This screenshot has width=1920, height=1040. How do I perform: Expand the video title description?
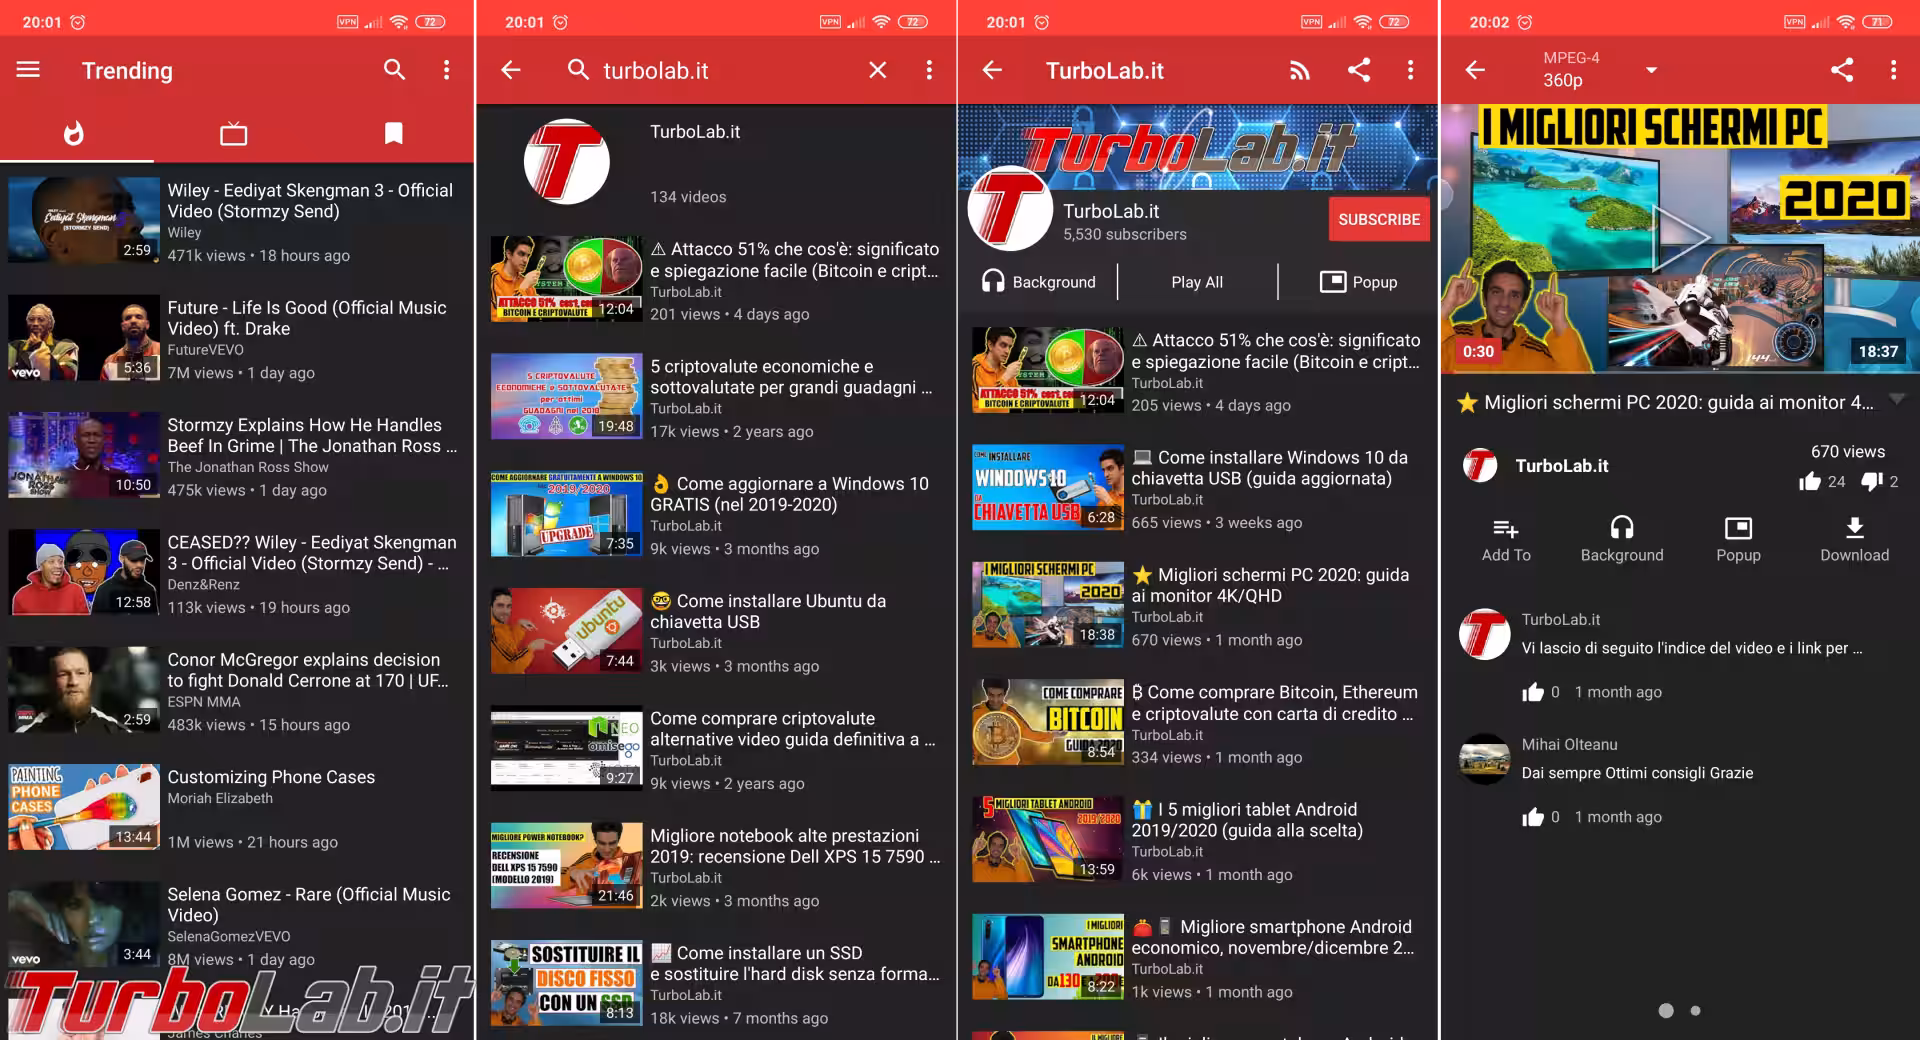click(x=1897, y=401)
